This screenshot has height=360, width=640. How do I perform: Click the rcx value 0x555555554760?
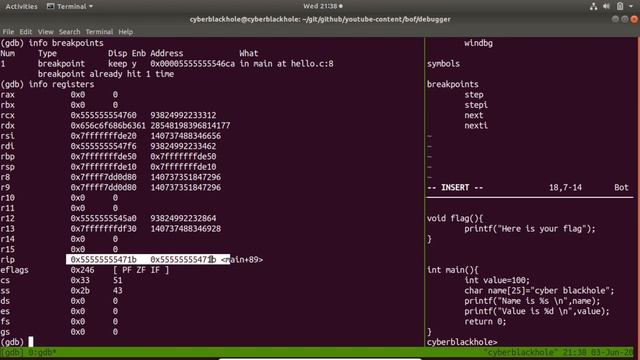coord(103,115)
